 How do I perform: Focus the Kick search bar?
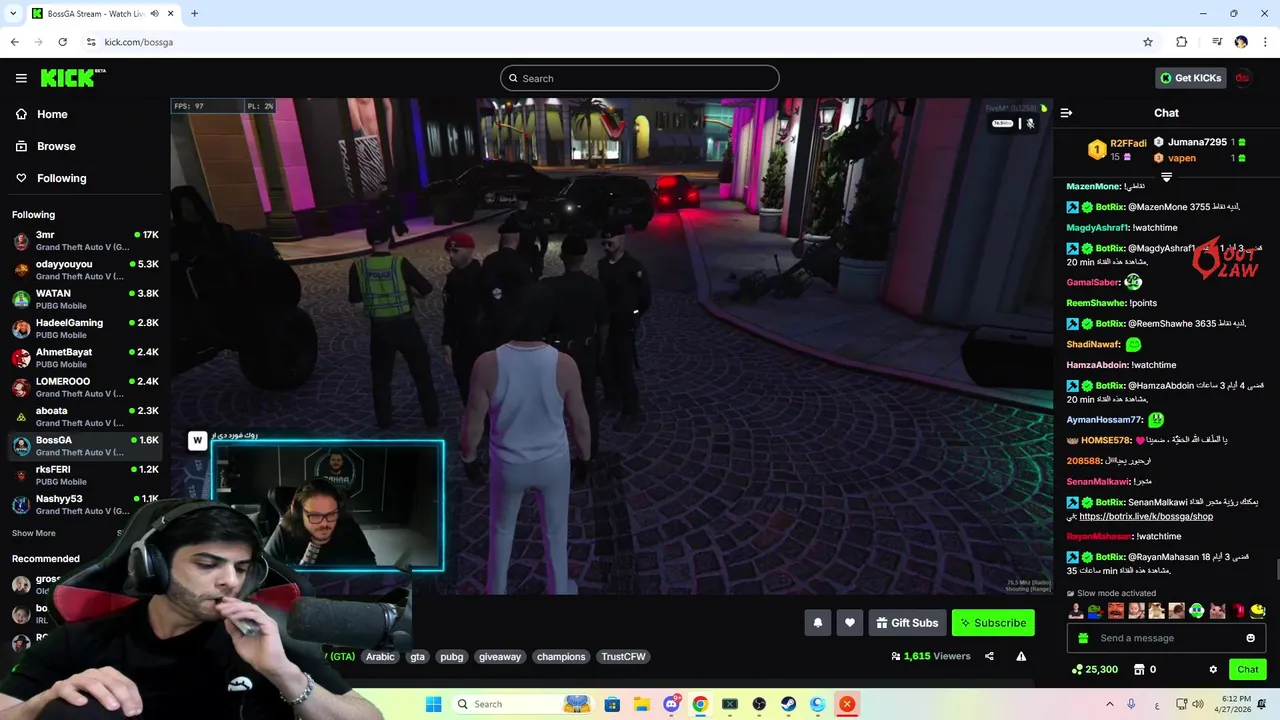[640, 78]
